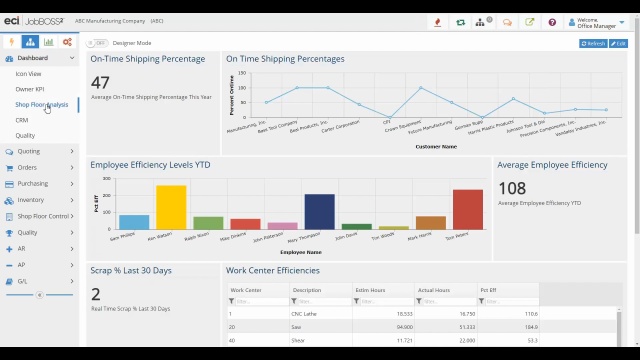Click the Shop Floor Control icon

click(x=9, y=217)
